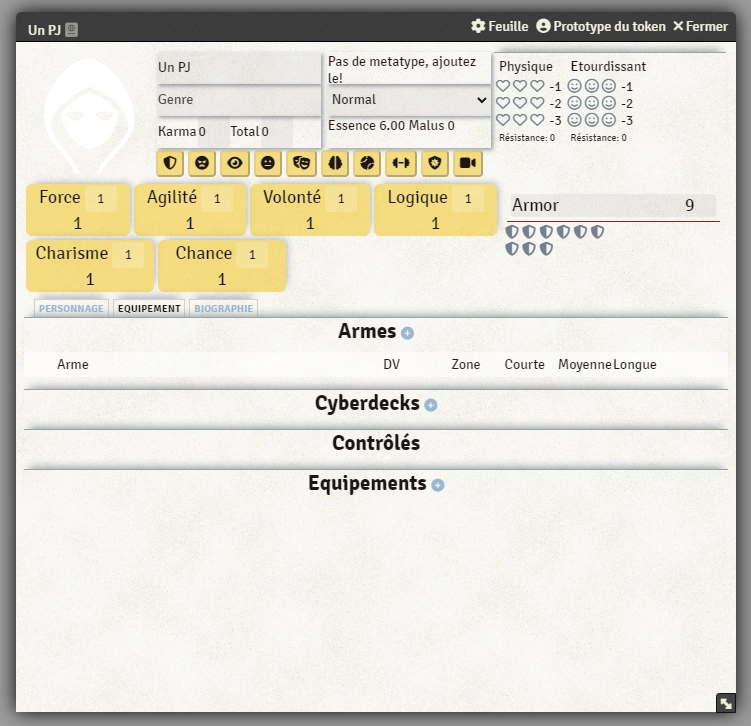
Task: Click the eye perception roll icon
Action: point(235,163)
